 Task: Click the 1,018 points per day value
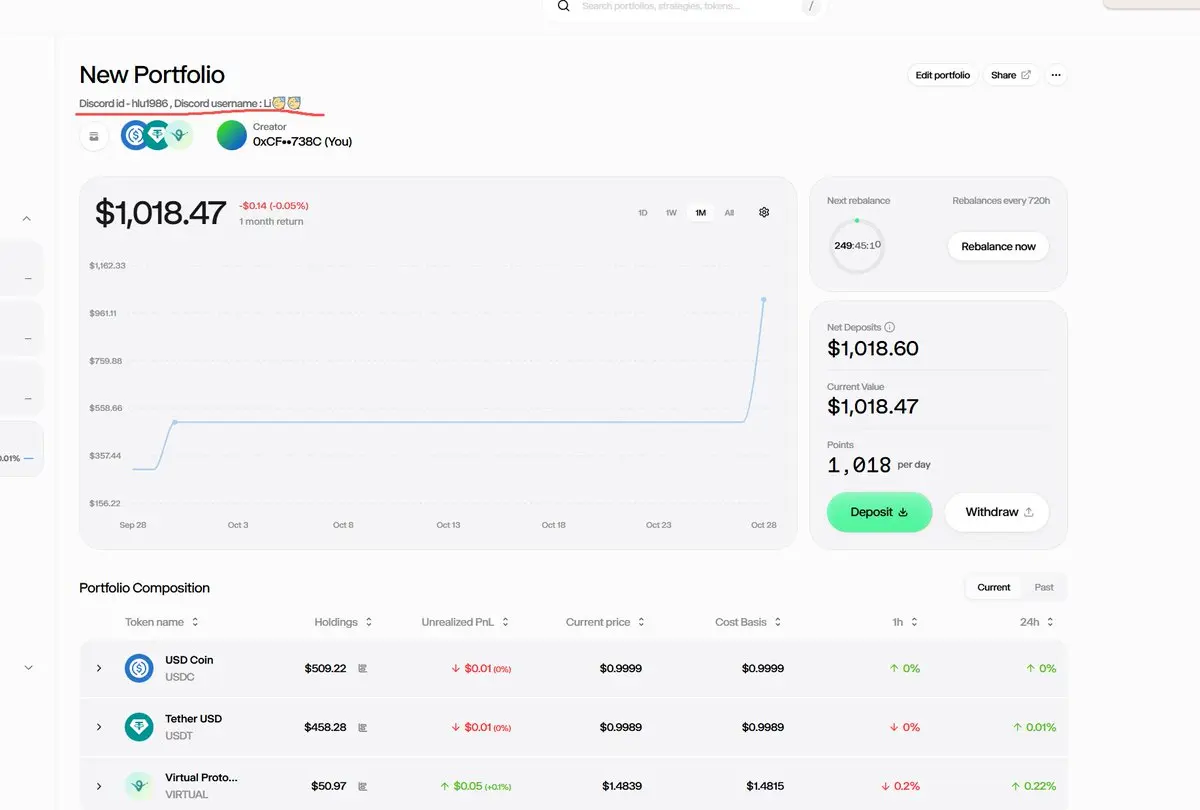click(859, 465)
